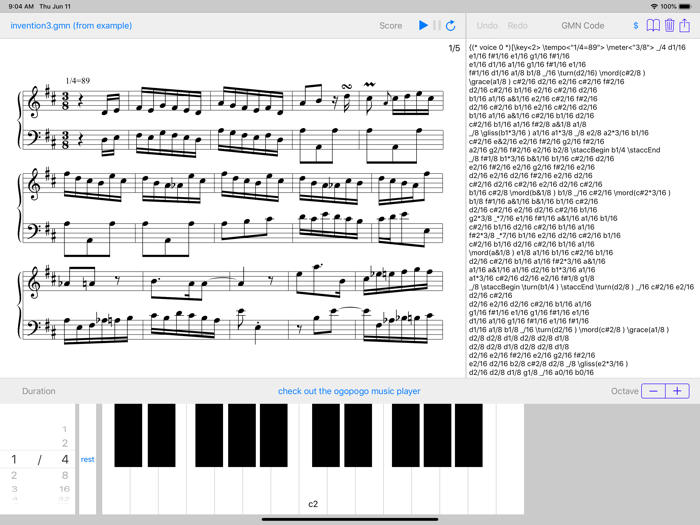Screen dimensions: 700x525
Task: Tap the c2 white piano key
Action: coord(313,491)
